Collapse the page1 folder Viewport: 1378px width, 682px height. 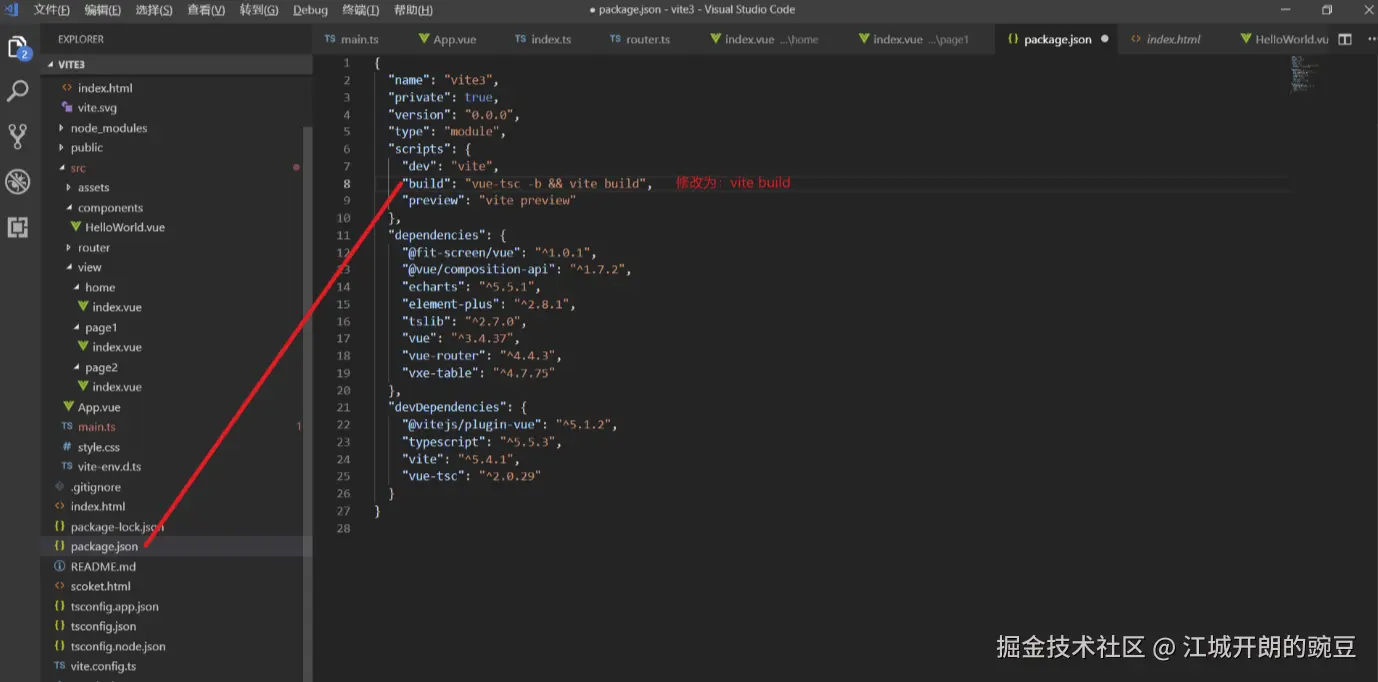coord(101,327)
